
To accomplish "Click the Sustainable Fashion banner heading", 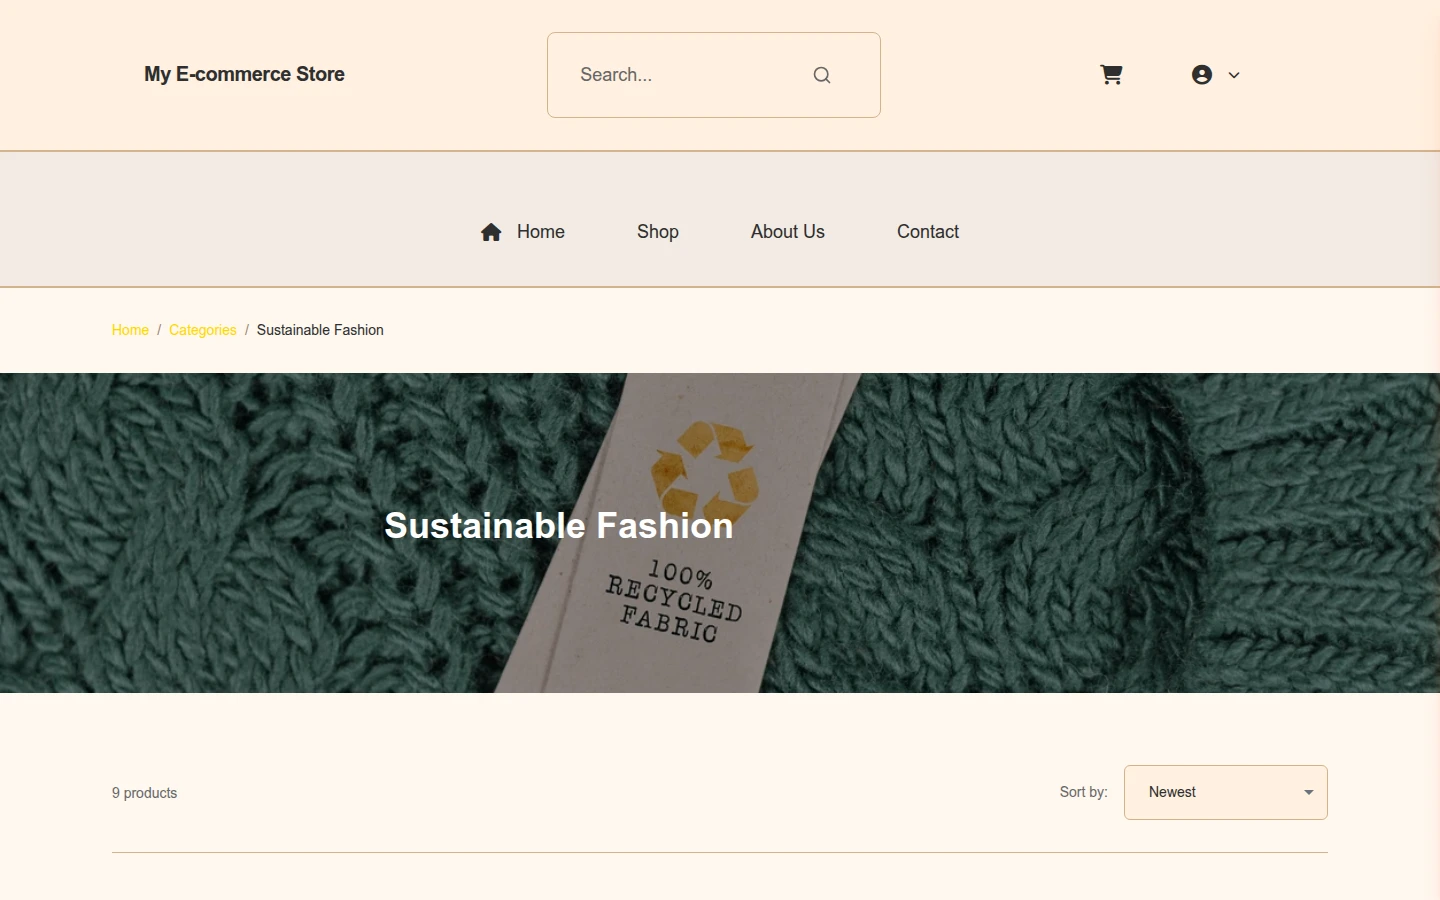I will click(x=559, y=526).
